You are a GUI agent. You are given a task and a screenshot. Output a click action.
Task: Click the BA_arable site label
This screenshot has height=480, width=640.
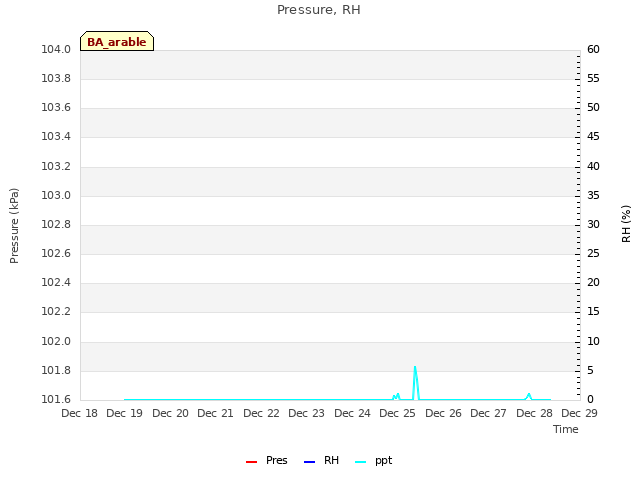coord(117,41)
